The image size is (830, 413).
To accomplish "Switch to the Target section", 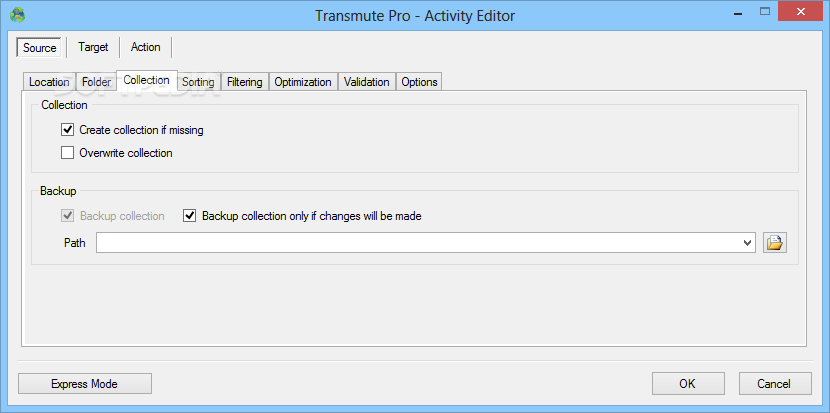I will pos(93,47).
